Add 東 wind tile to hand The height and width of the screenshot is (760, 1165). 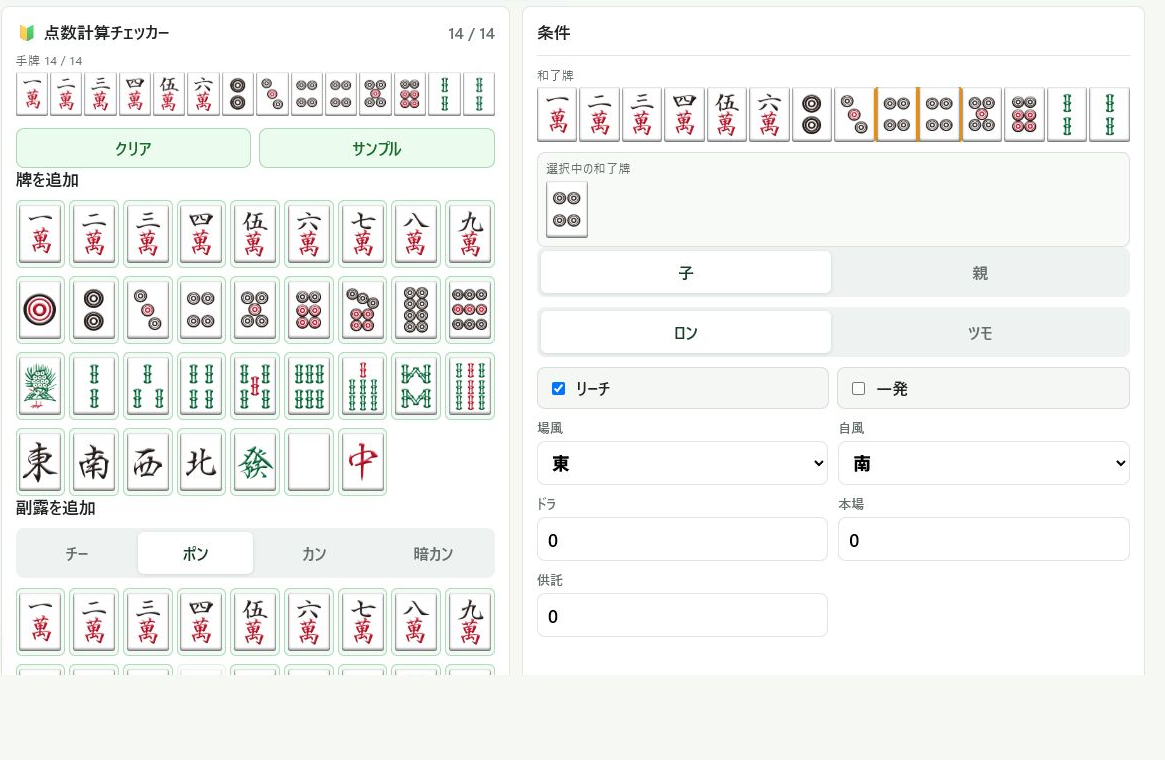tap(40, 461)
